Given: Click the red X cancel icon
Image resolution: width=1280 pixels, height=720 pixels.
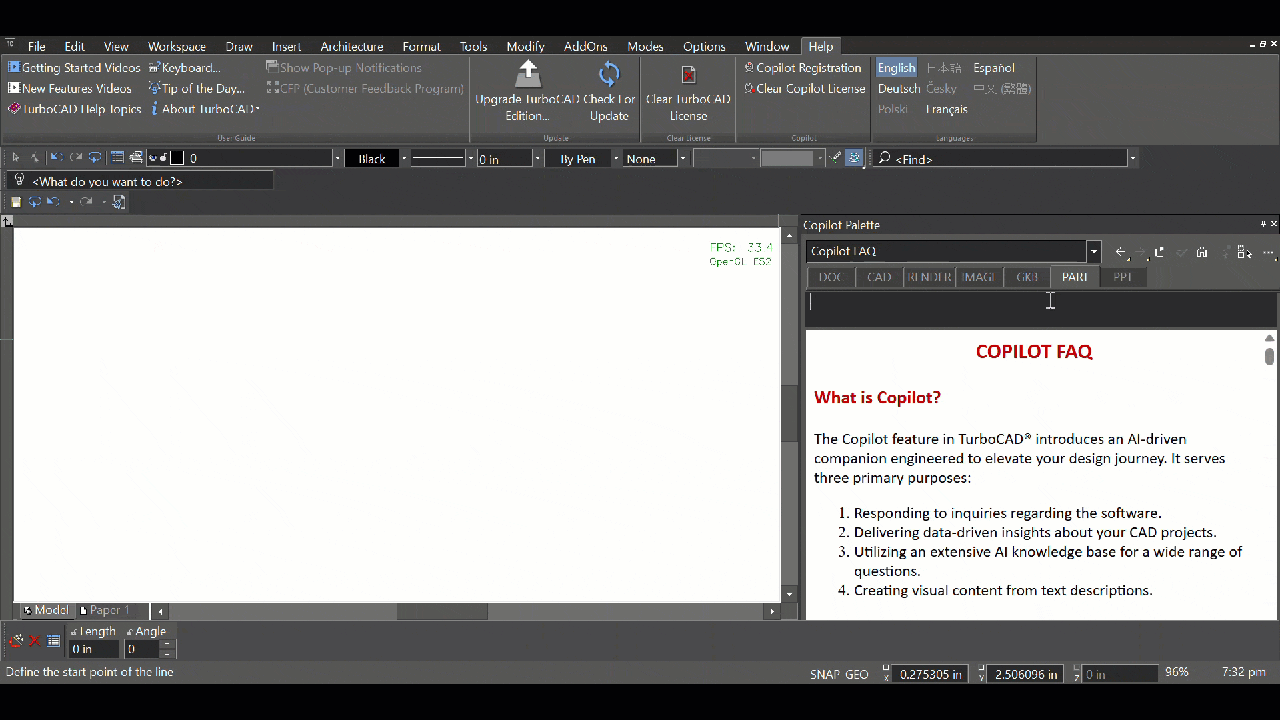Looking at the screenshot, I should (35, 641).
